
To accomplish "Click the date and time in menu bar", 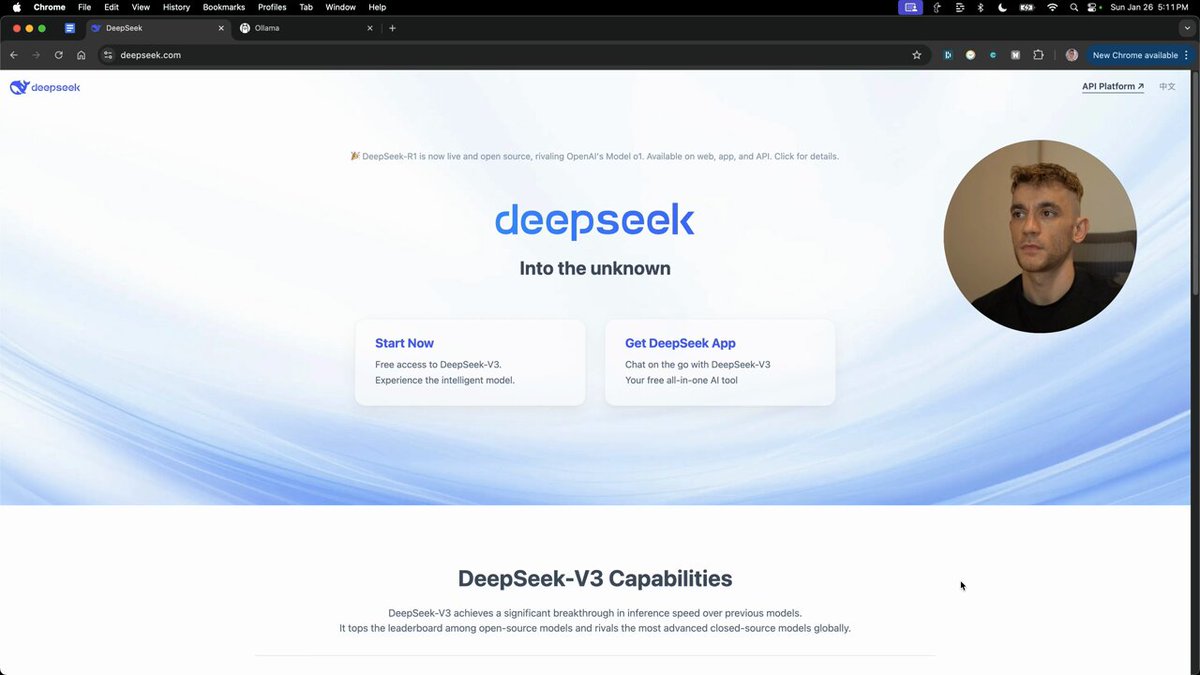I will click(x=1150, y=7).
